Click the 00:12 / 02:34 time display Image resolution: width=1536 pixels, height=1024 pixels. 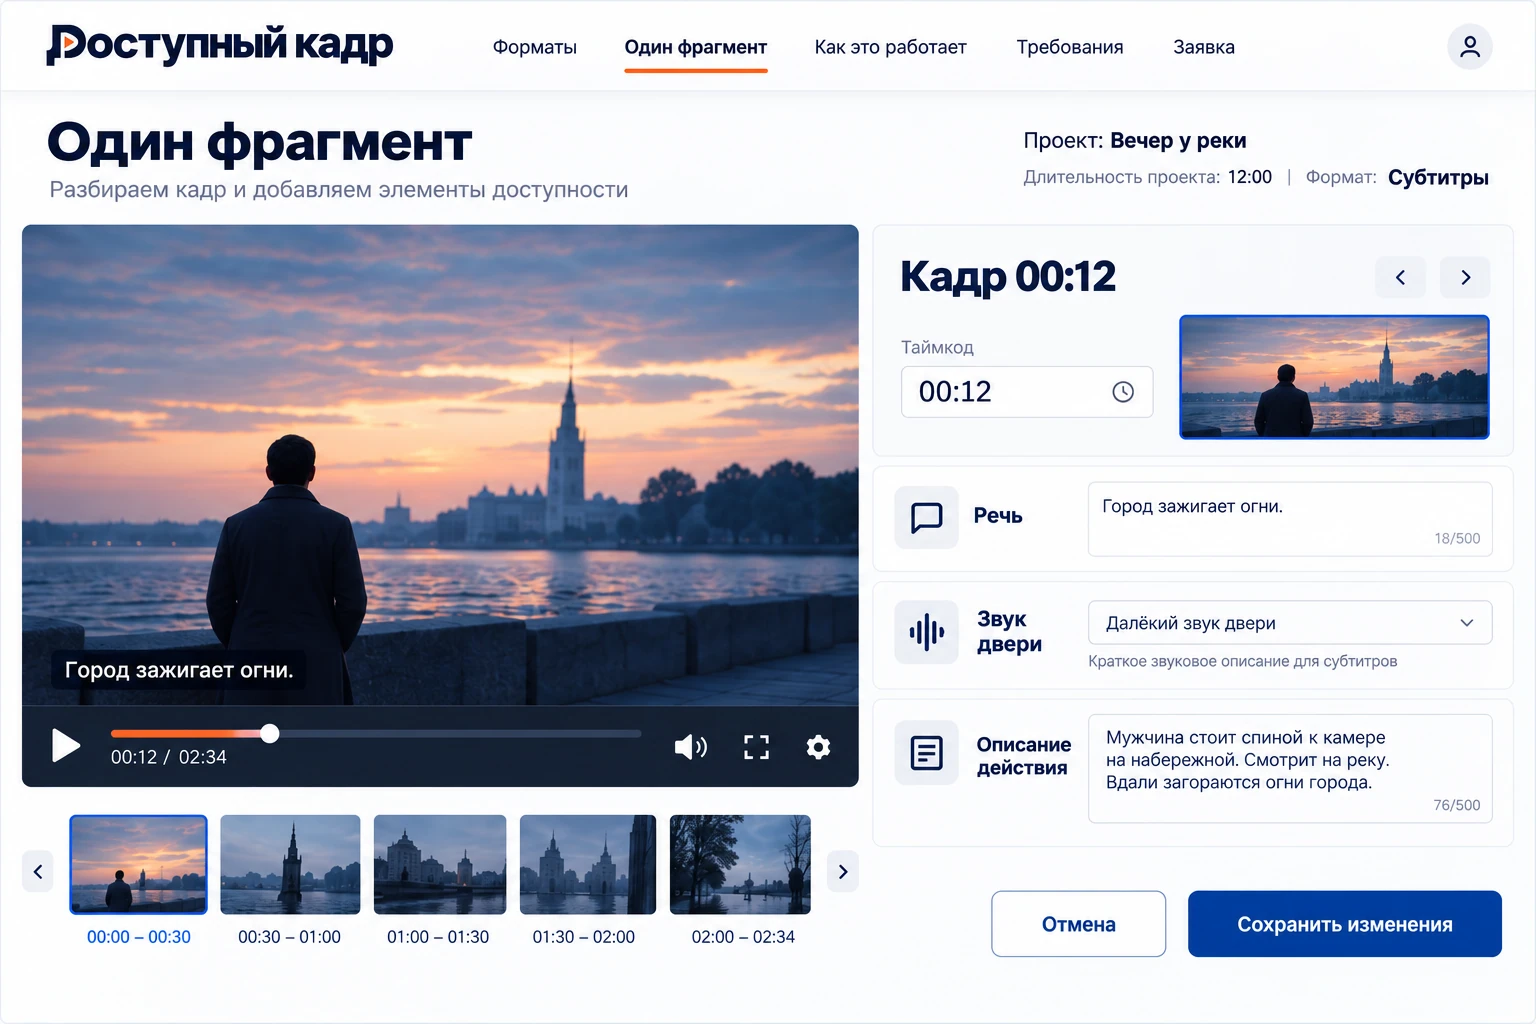[169, 757]
